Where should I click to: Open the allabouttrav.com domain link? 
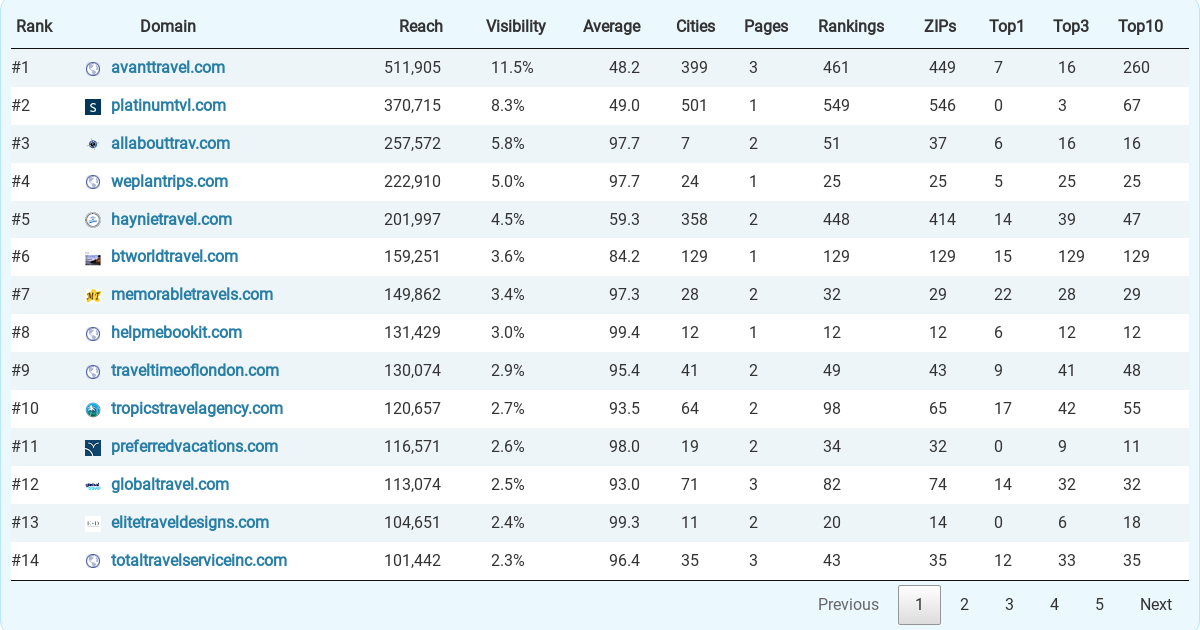pos(171,143)
